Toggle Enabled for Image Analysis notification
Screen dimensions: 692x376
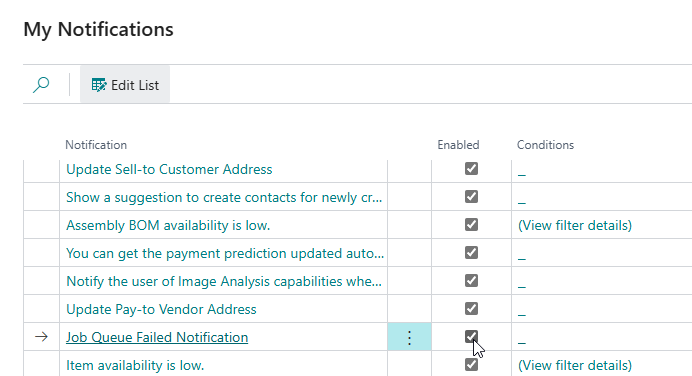pos(471,281)
